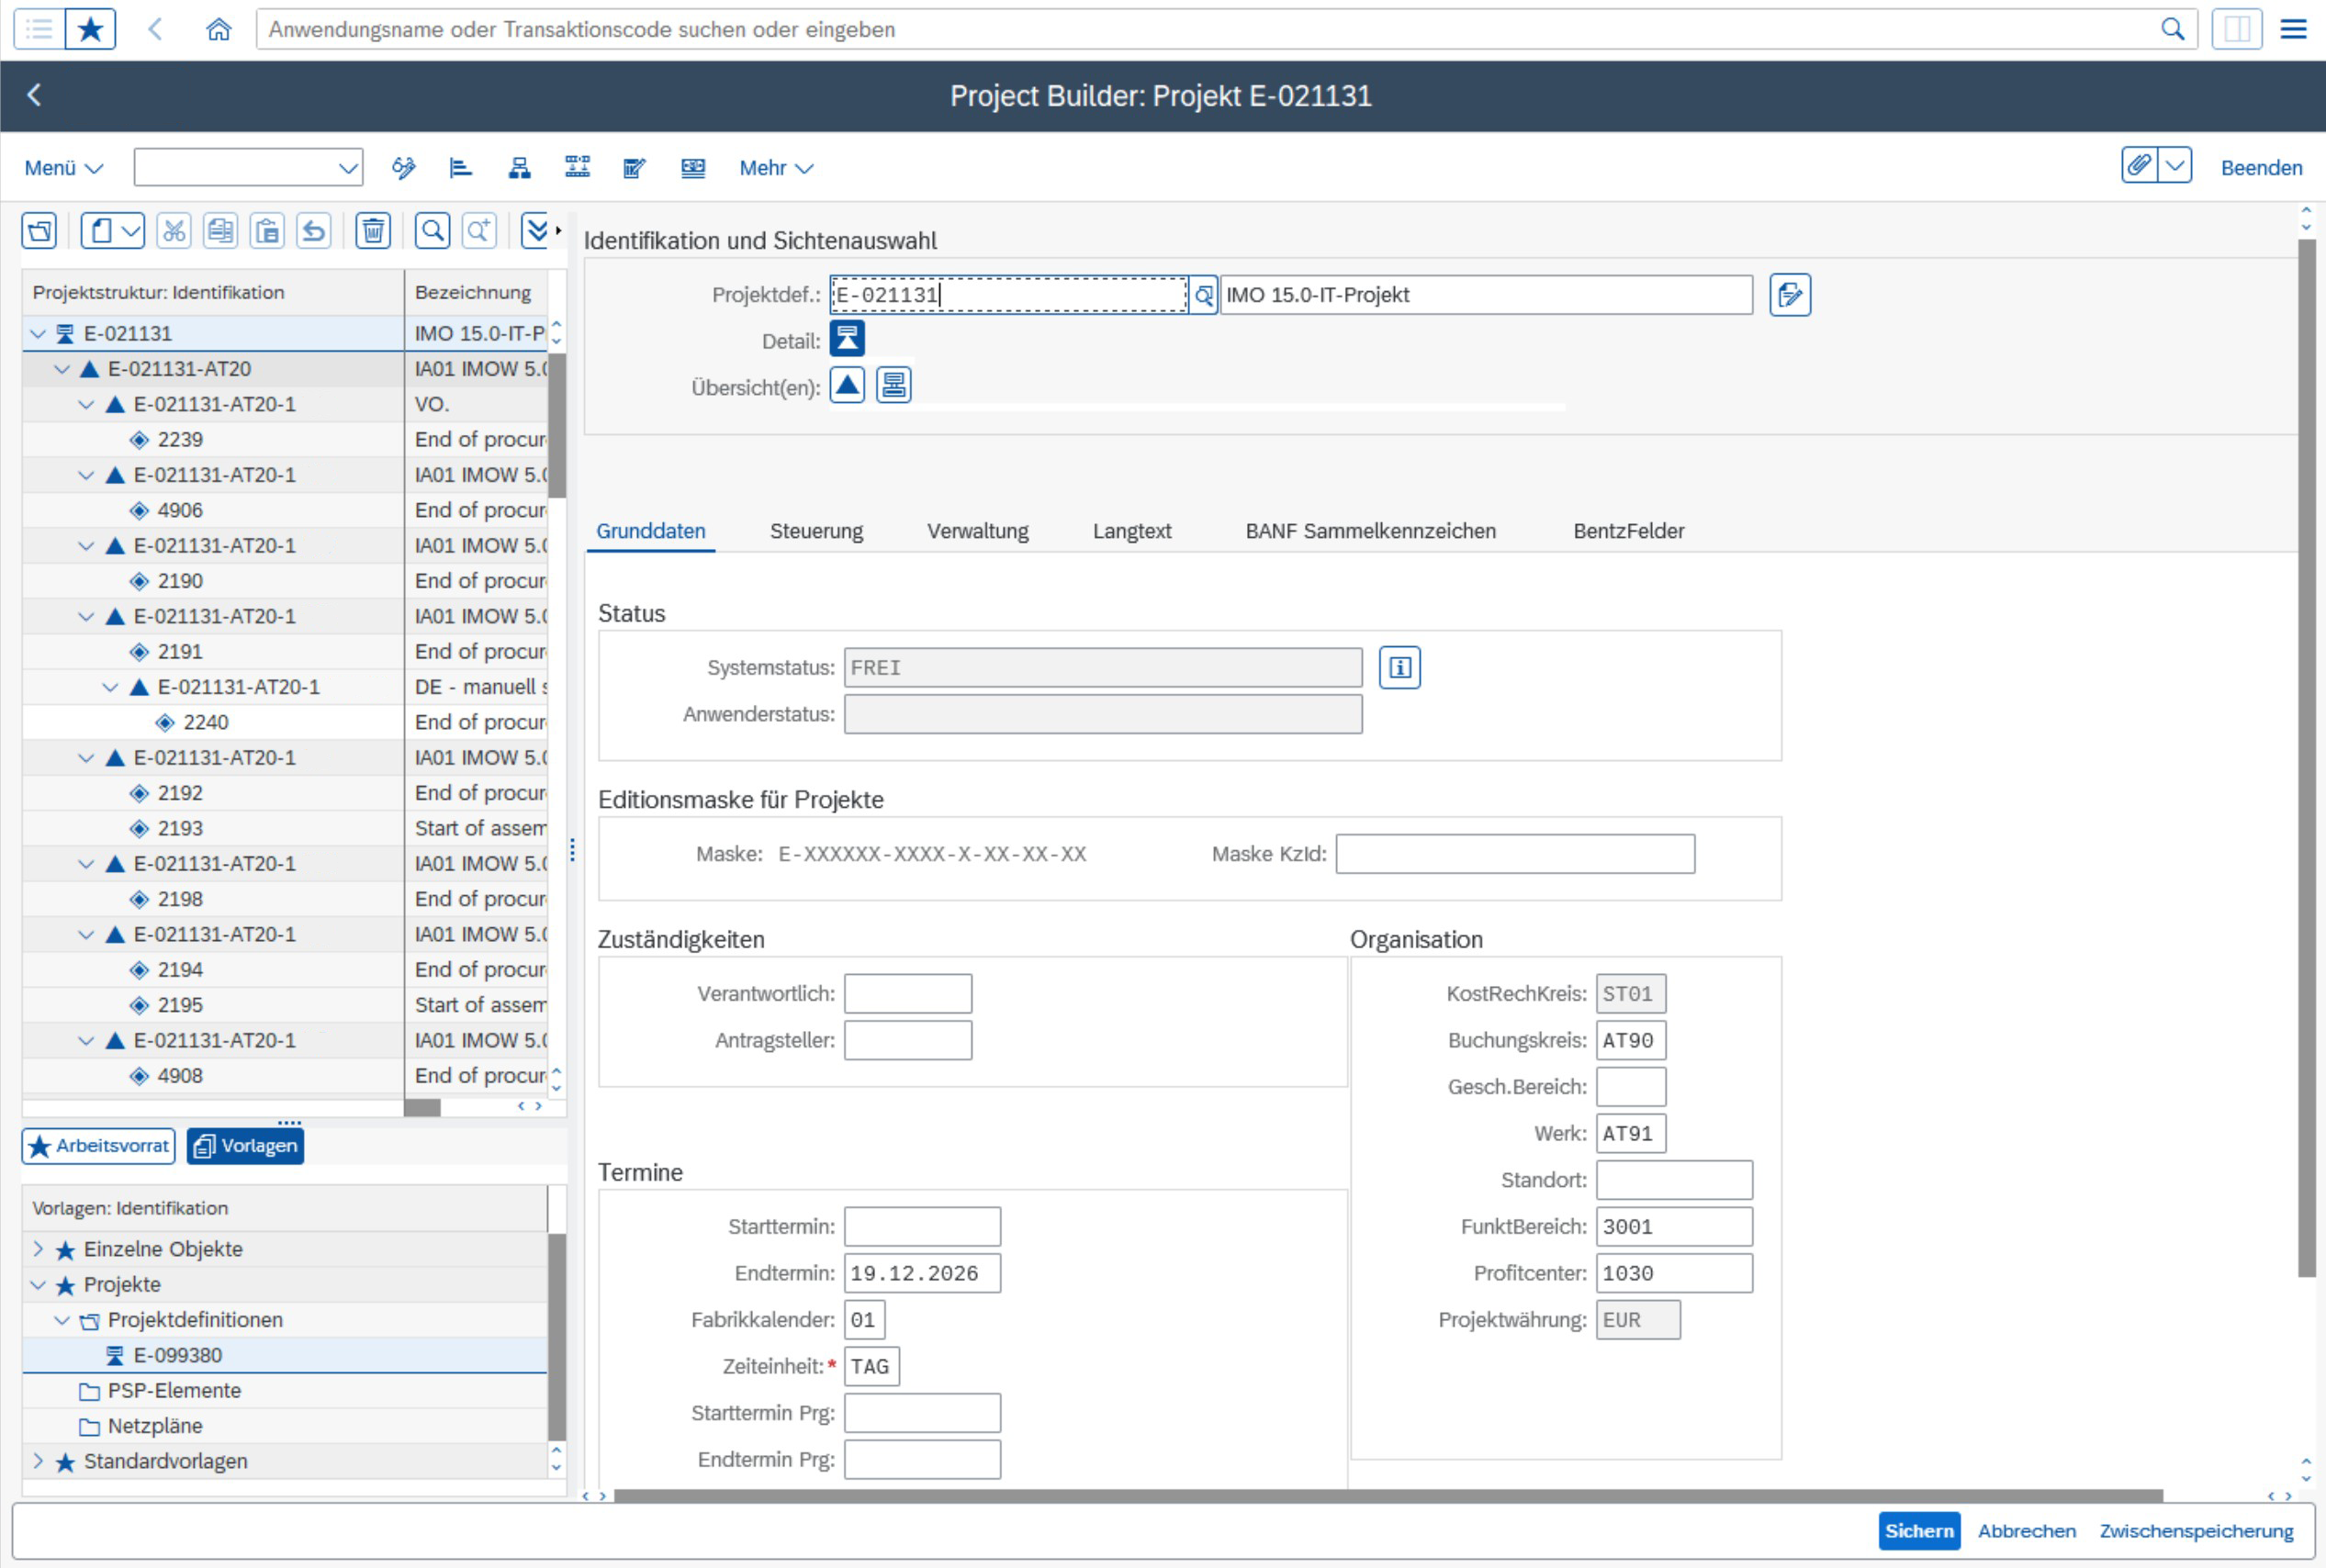This screenshot has height=1568, width=2326.
Task: Click the Detail project definition icon
Action: point(847,339)
